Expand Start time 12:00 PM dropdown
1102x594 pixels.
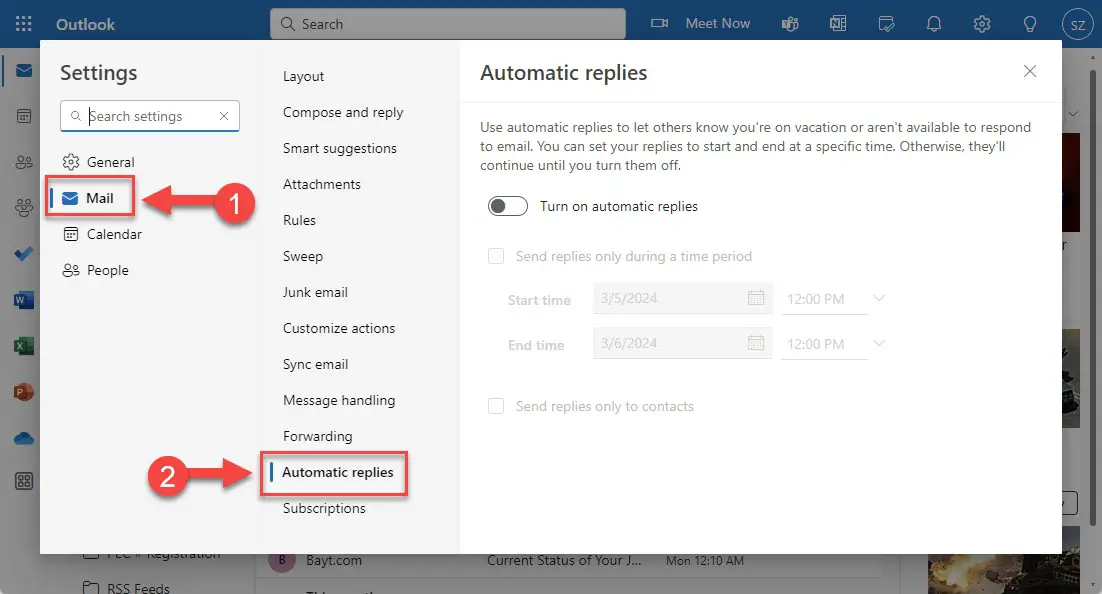[879, 299]
